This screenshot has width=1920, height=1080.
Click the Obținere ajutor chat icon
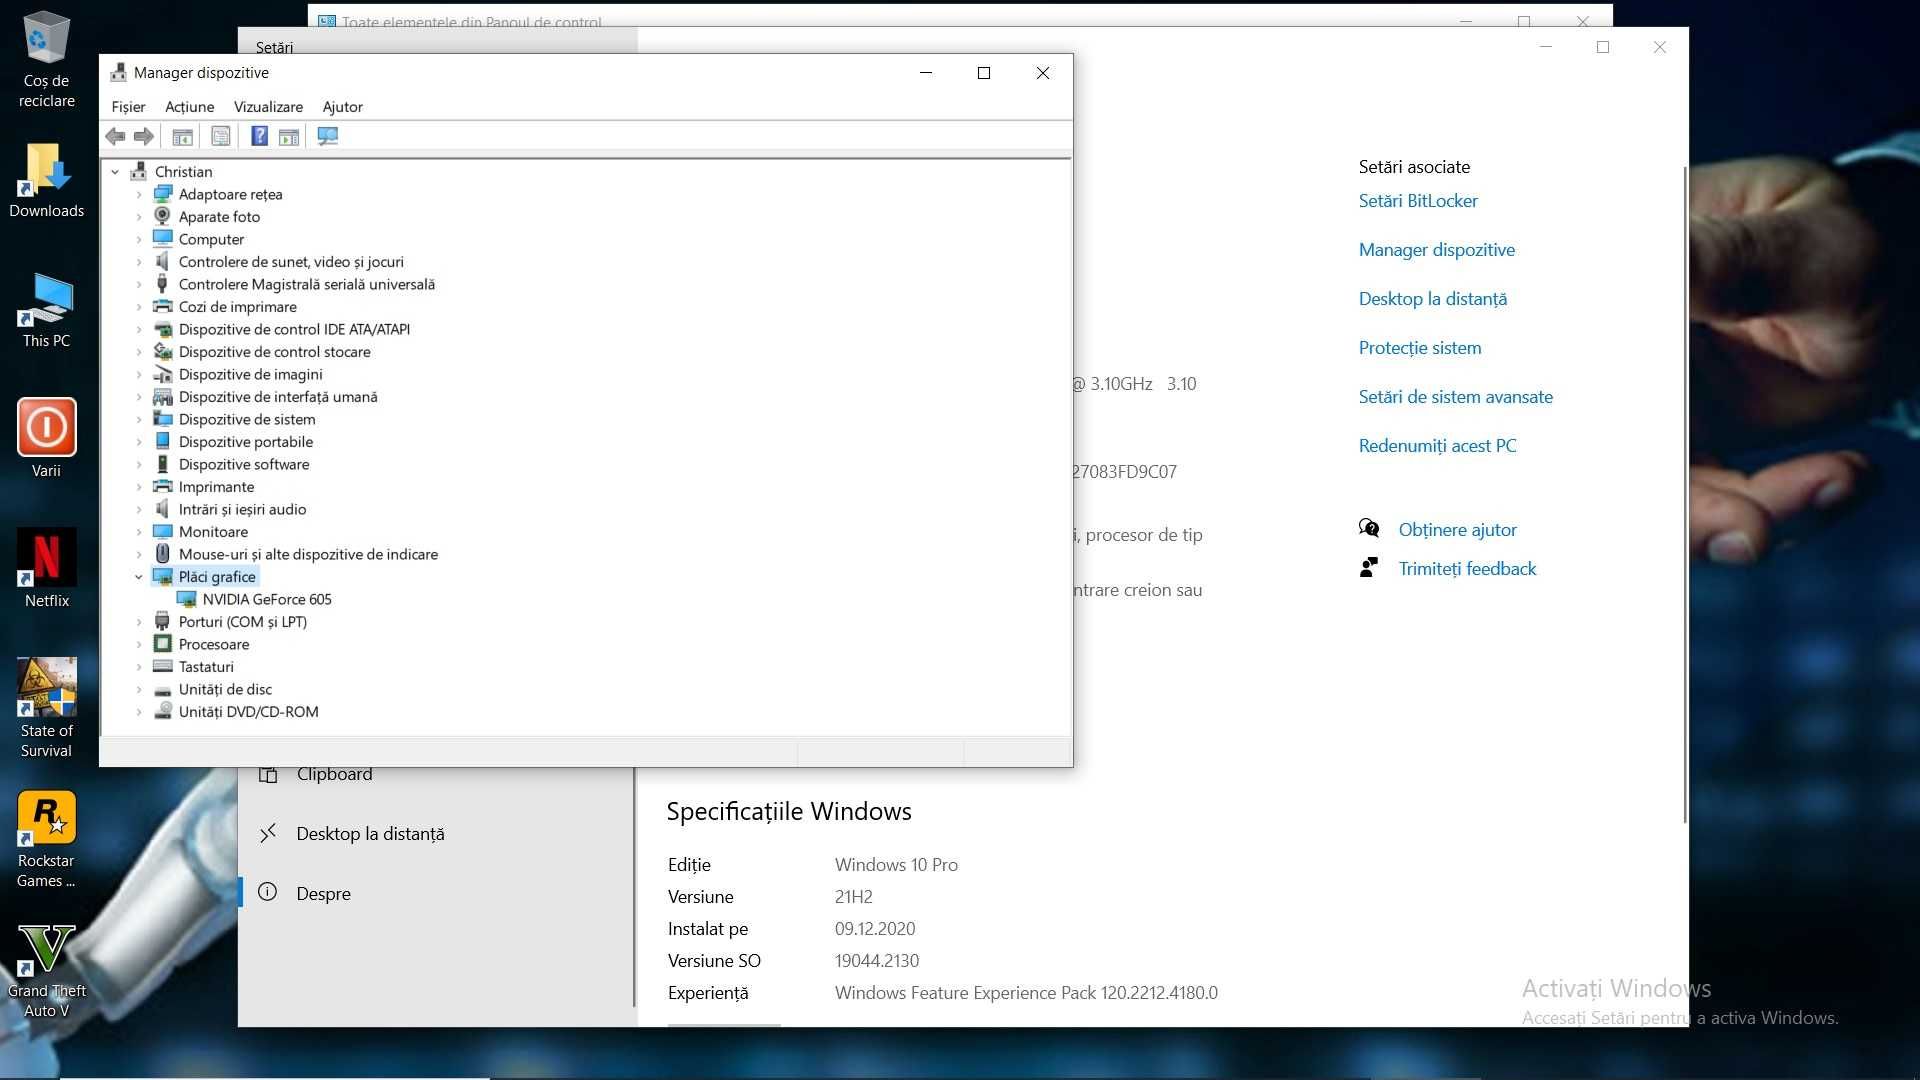[x=1369, y=529]
